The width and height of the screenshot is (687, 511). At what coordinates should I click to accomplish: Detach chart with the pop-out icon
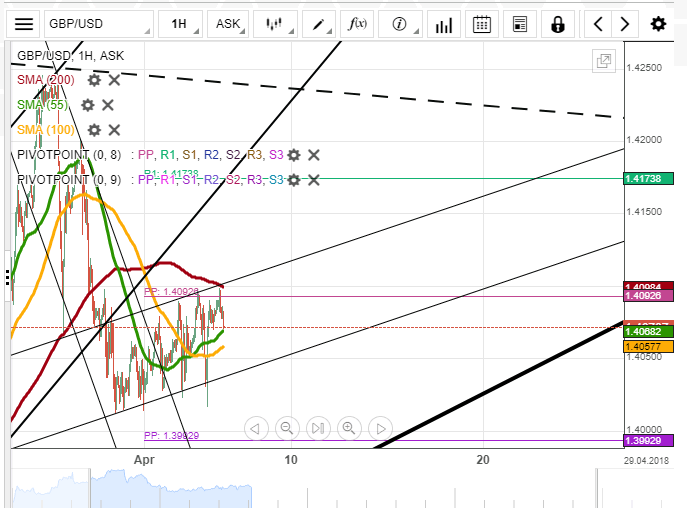coord(604,61)
